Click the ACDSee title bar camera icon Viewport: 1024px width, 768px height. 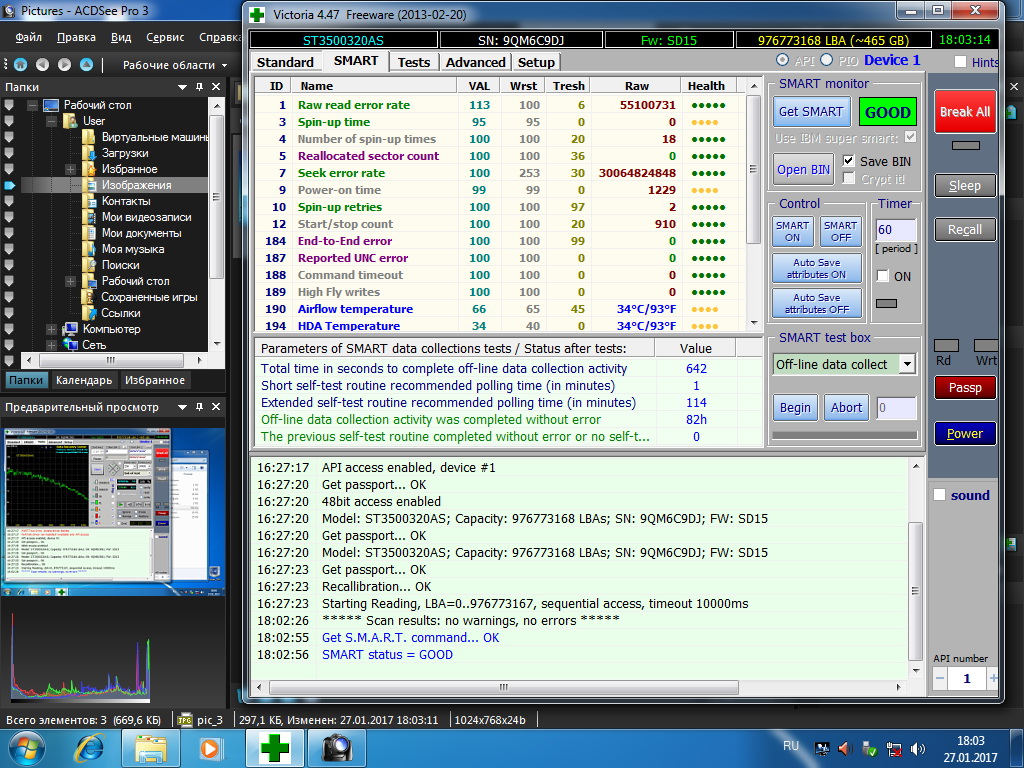point(9,11)
